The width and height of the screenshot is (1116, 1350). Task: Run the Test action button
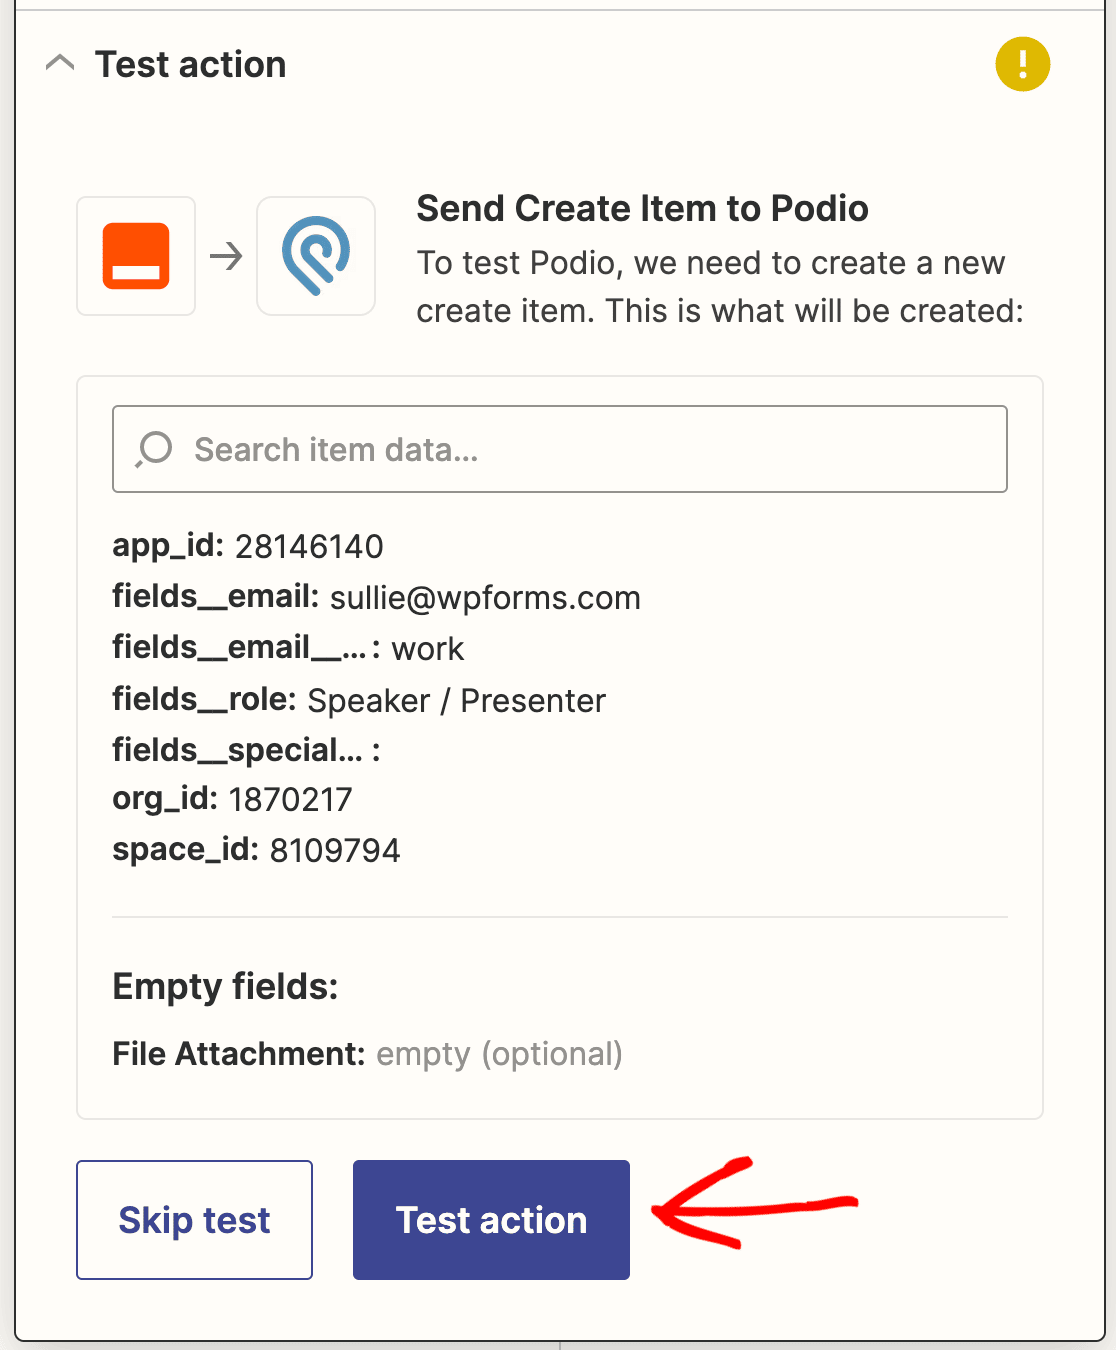tap(491, 1219)
